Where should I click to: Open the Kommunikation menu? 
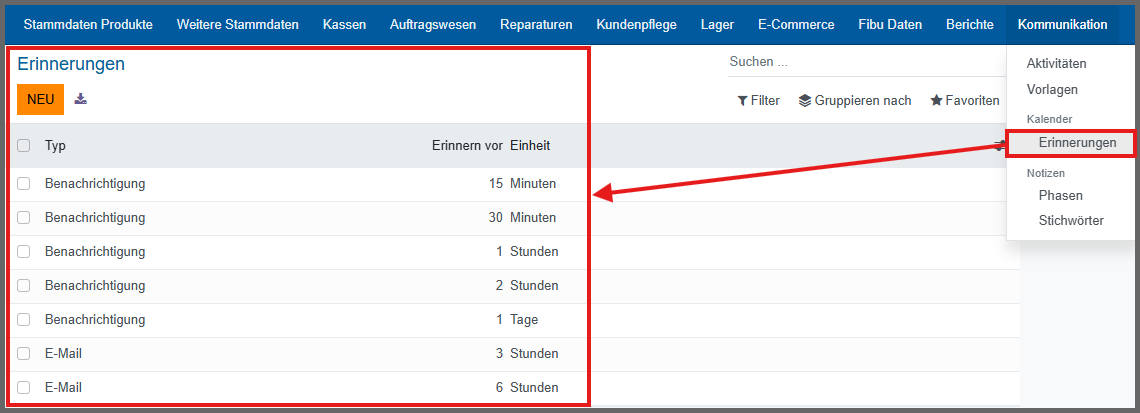(1062, 24)
